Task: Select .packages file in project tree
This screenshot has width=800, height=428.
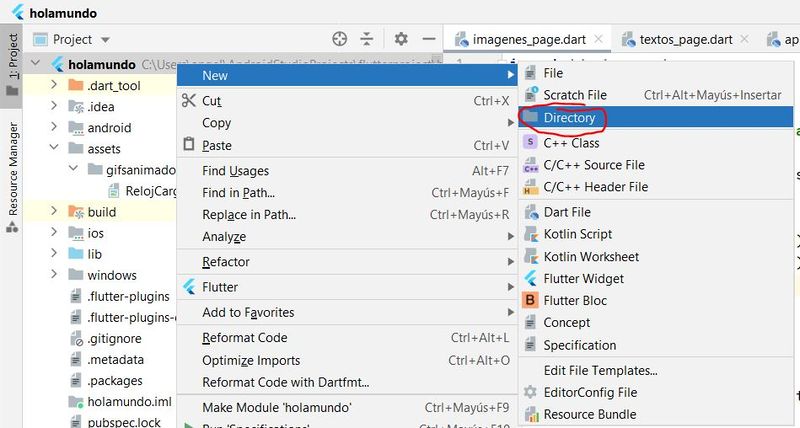Action: point(106,381)
